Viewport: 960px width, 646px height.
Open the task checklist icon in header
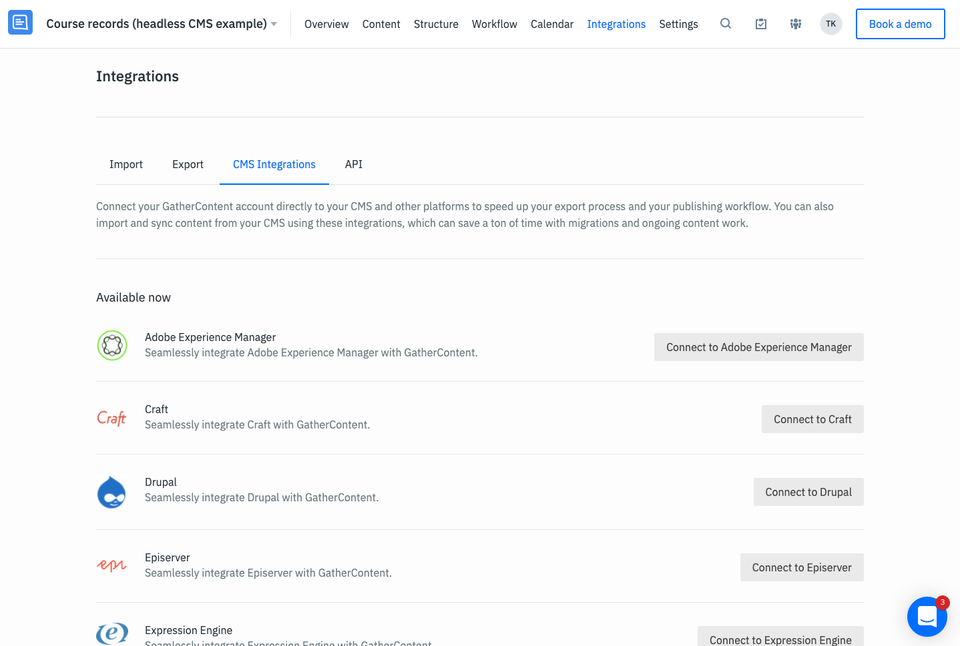click(x=760, y=24)
